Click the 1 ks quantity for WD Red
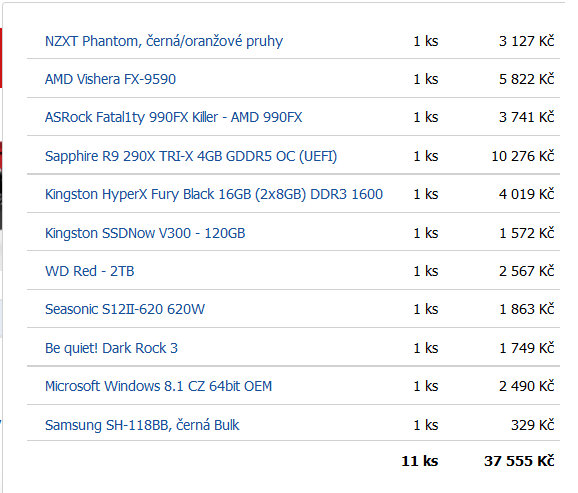This screenshot has height=493, width=578. tap(426, 271)
